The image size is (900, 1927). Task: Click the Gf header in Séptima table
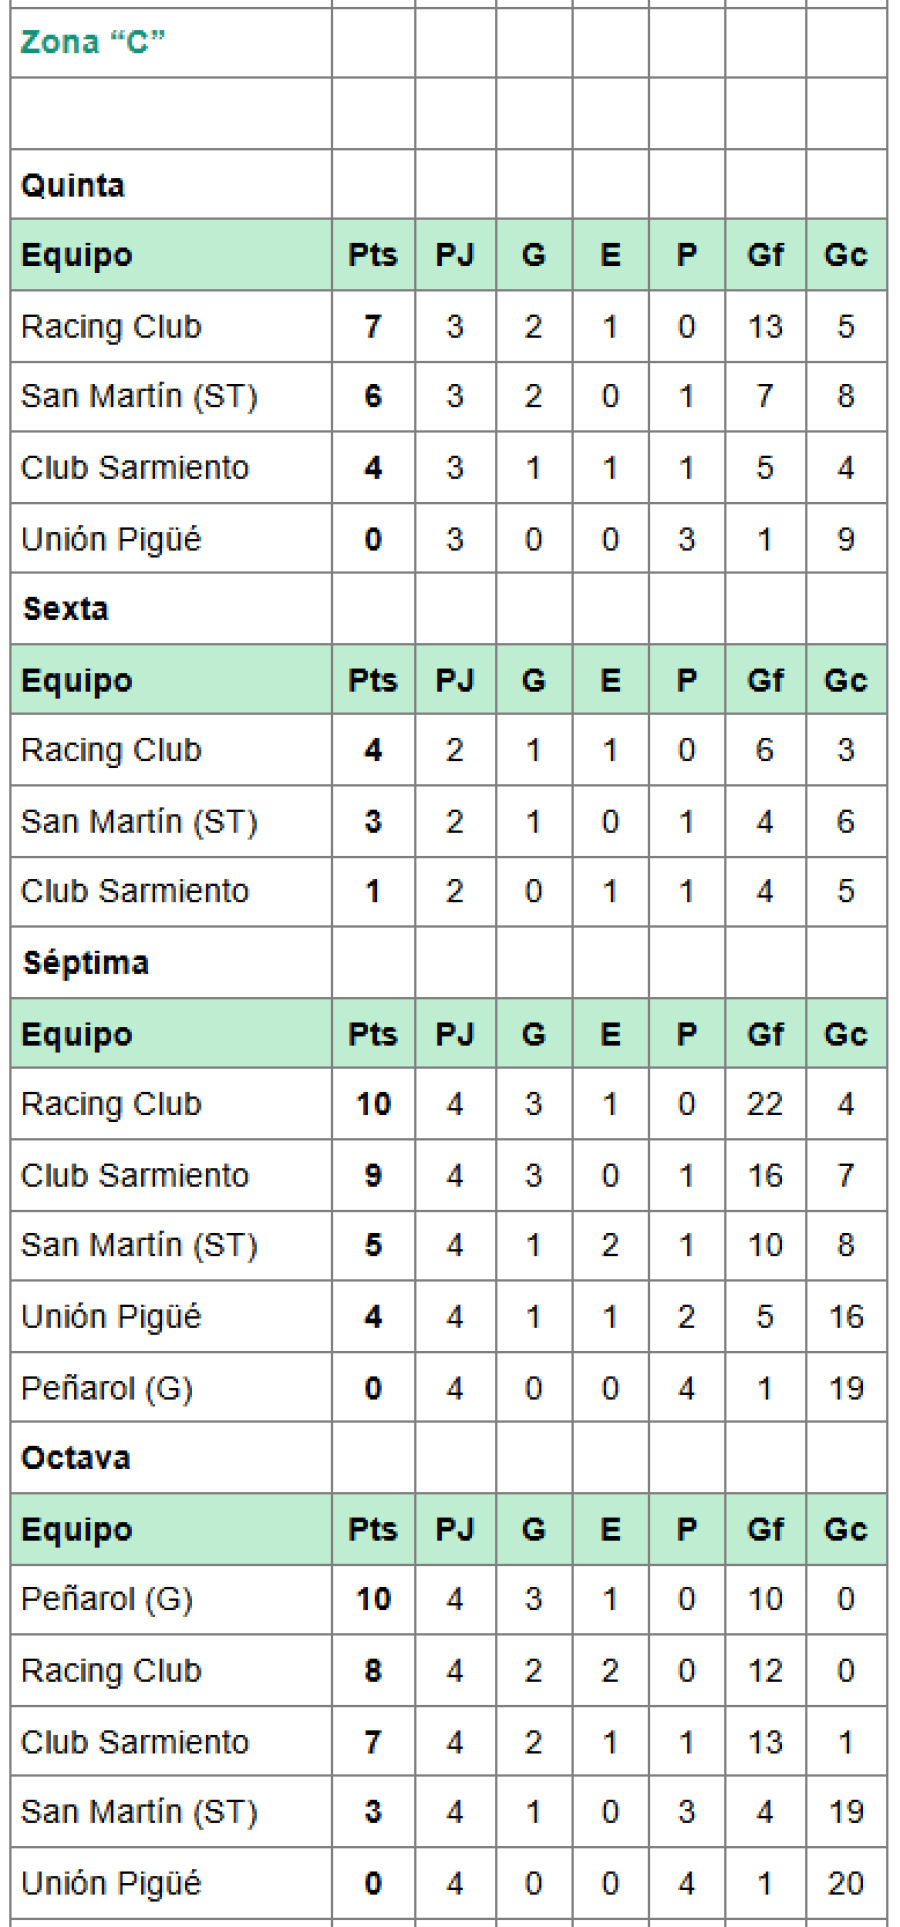pyautogui.click(x=765, y=1034)
